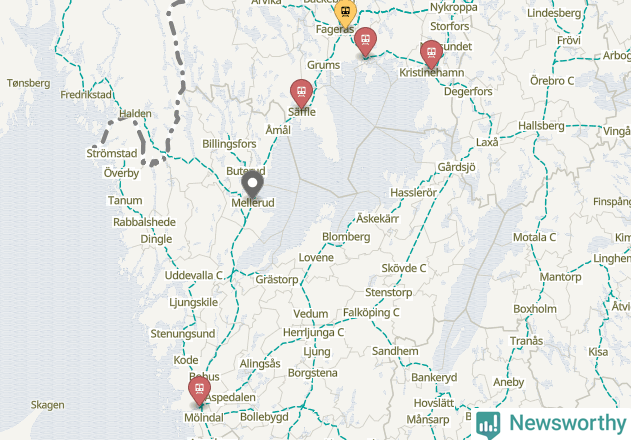Click the Skagen label in the sea
631x440 pixels.
pyautogui.click(x=47, y=405)
